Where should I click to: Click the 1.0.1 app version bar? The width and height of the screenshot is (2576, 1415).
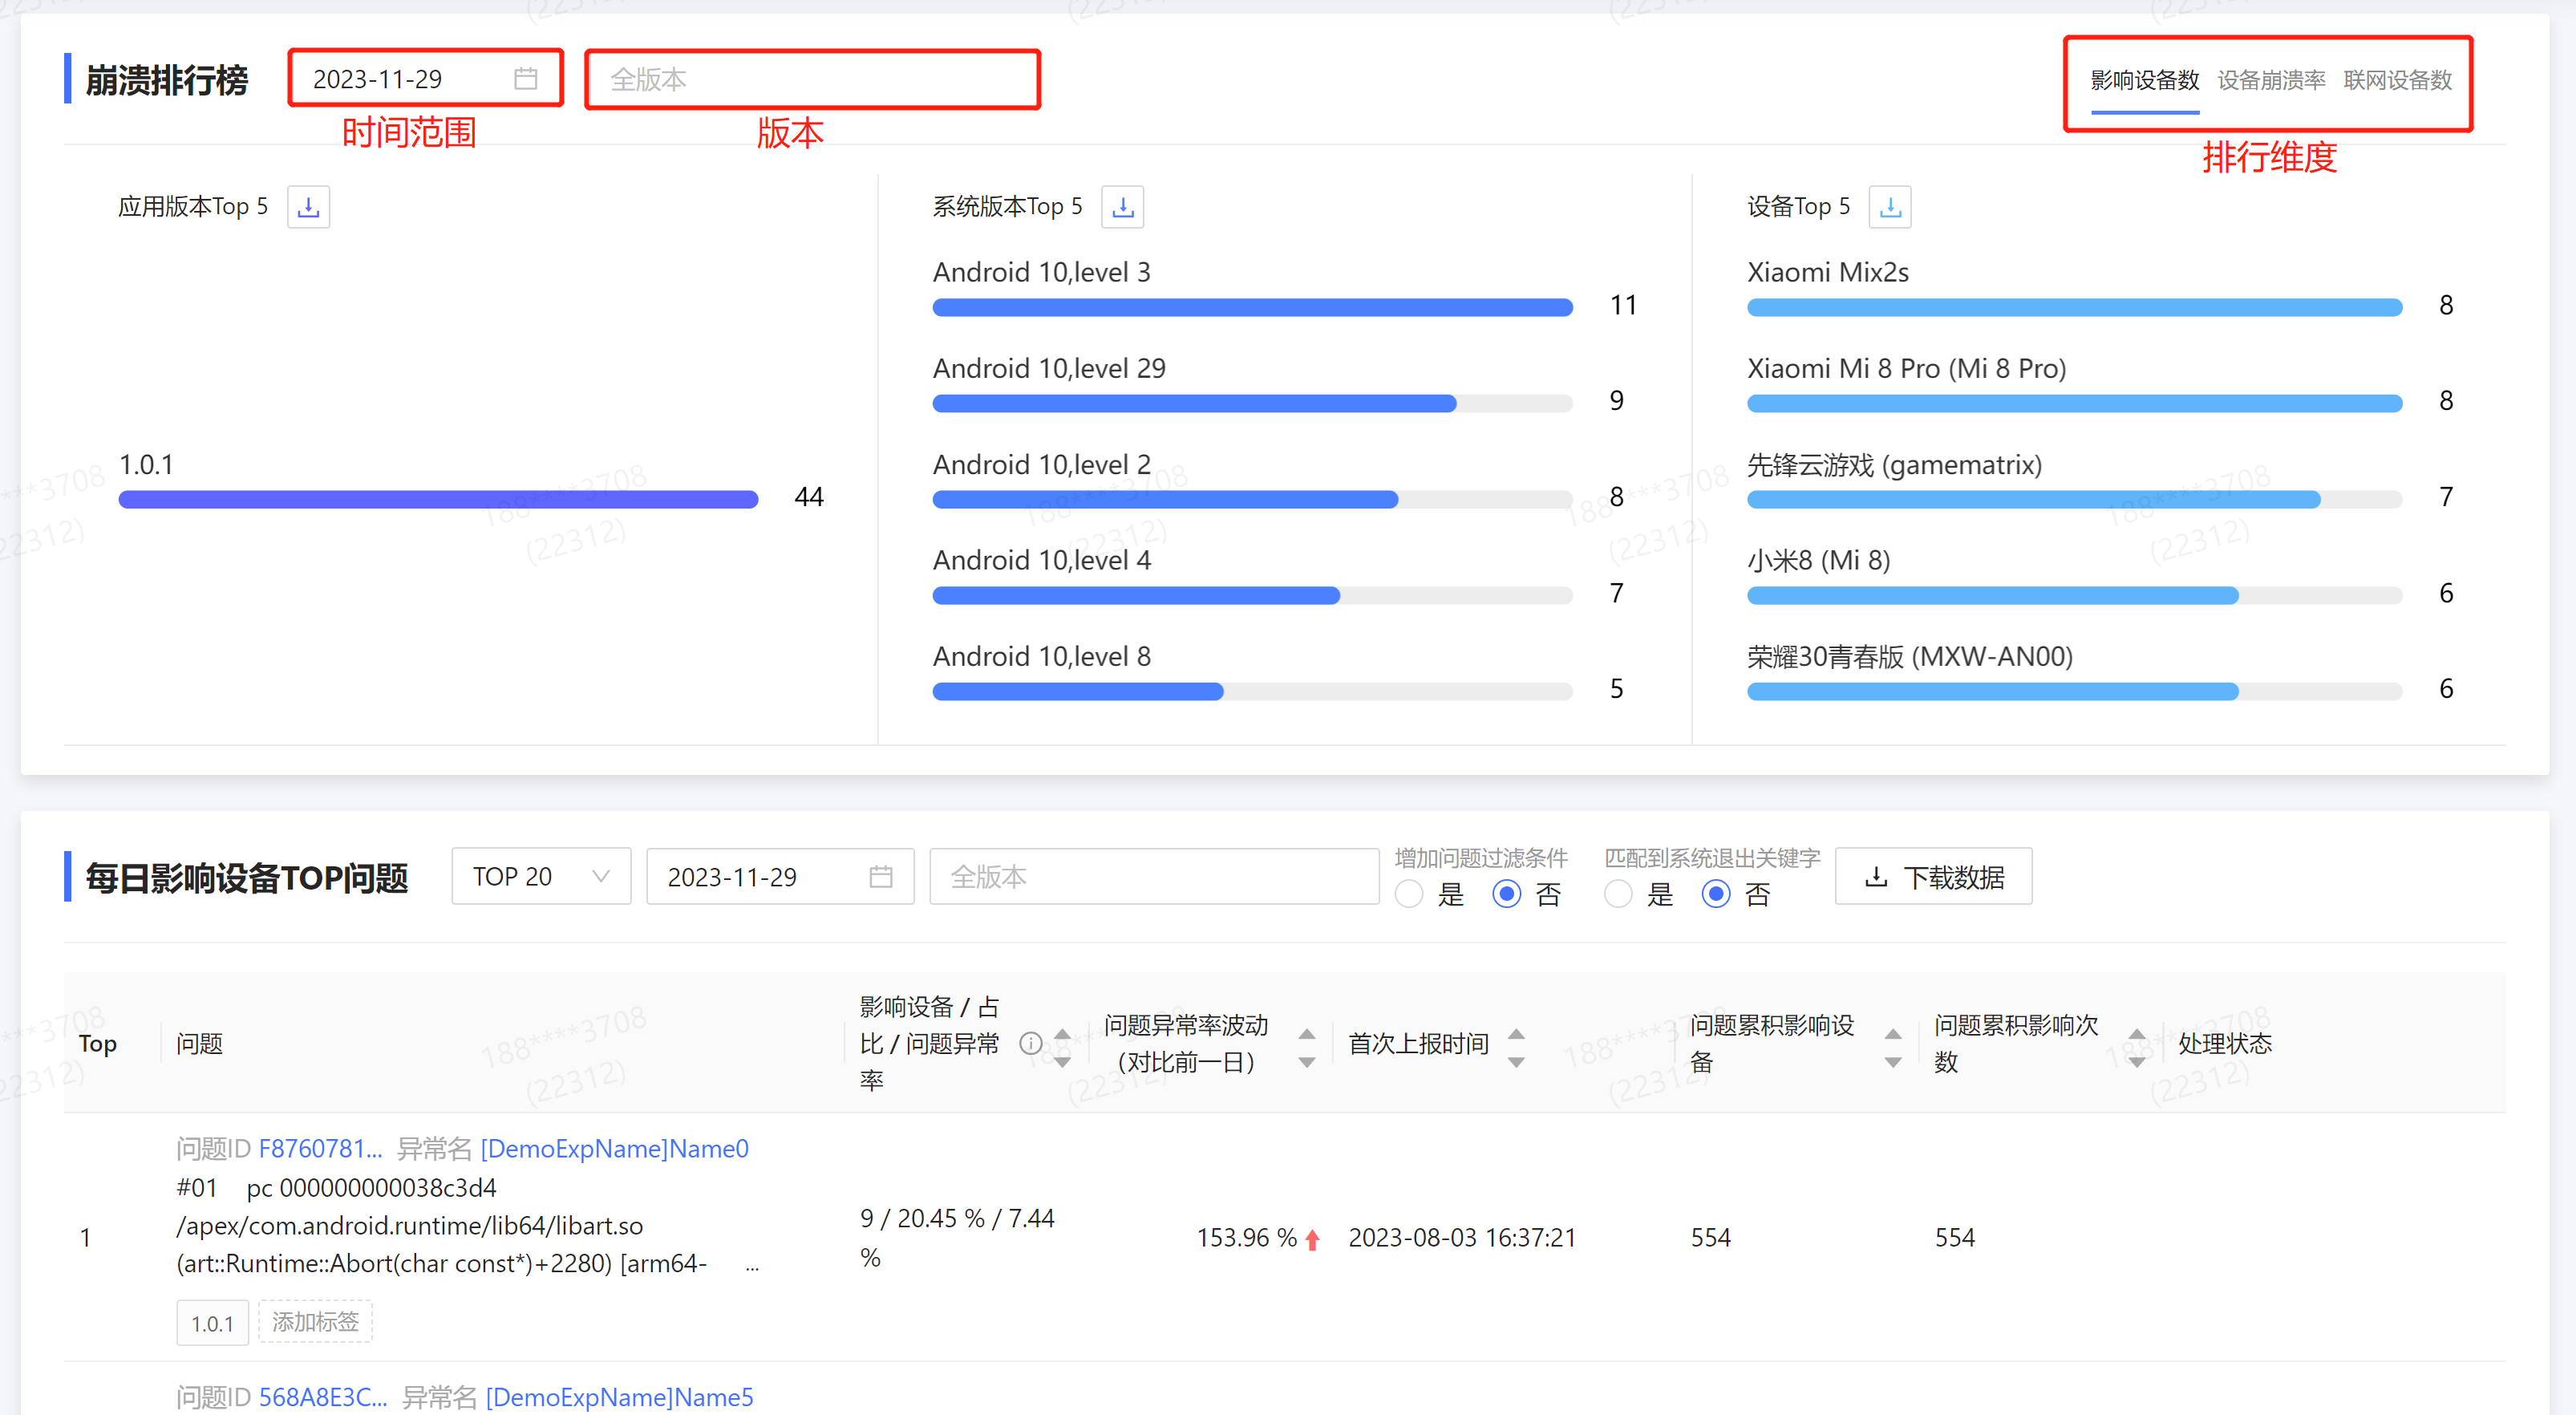coord(438,499)
